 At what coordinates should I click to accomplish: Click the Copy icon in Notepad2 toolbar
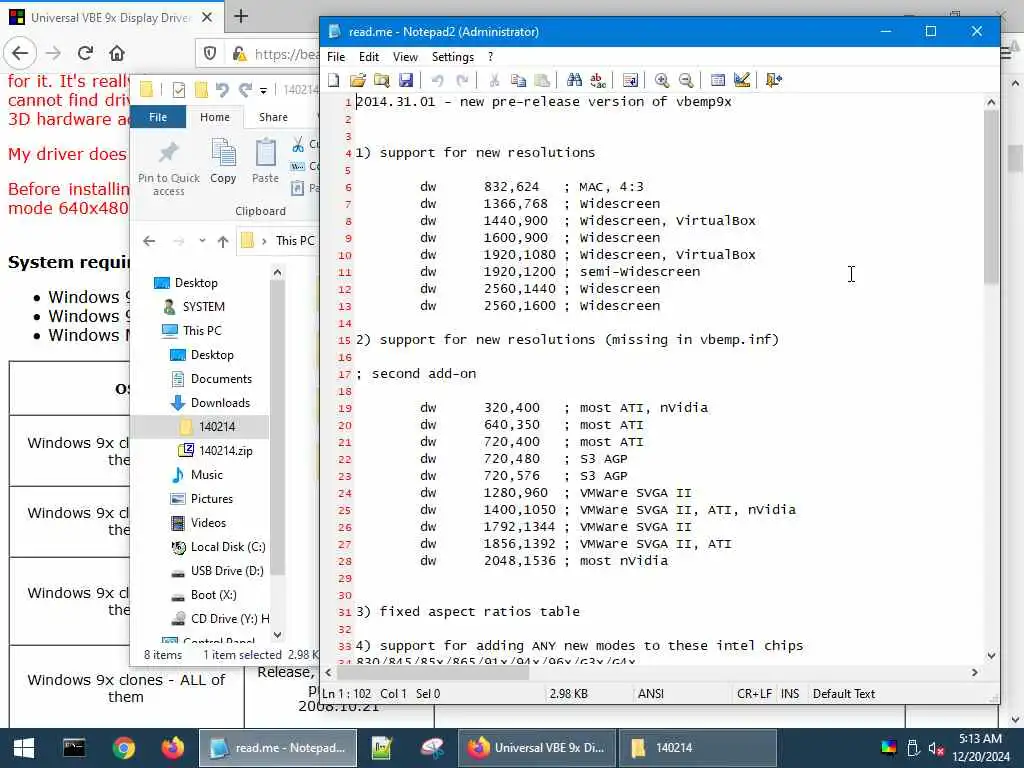[x=519, y=80]
